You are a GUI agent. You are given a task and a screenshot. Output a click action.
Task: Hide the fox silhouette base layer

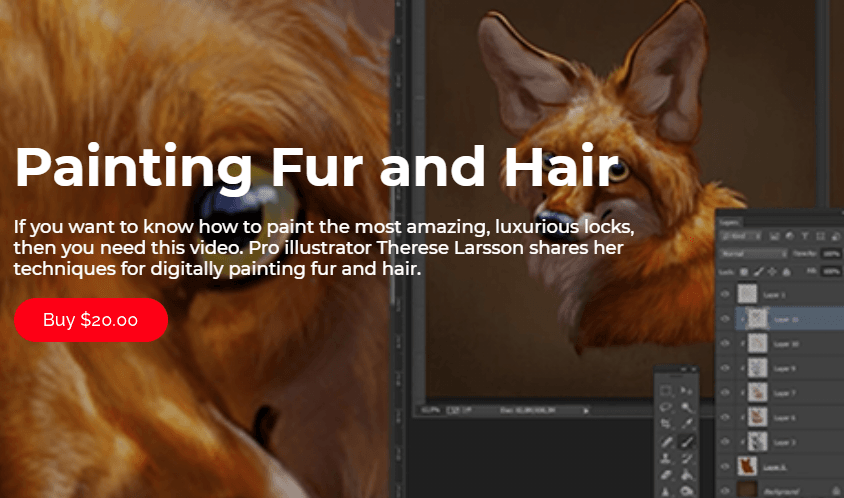[x=725, y=467]
